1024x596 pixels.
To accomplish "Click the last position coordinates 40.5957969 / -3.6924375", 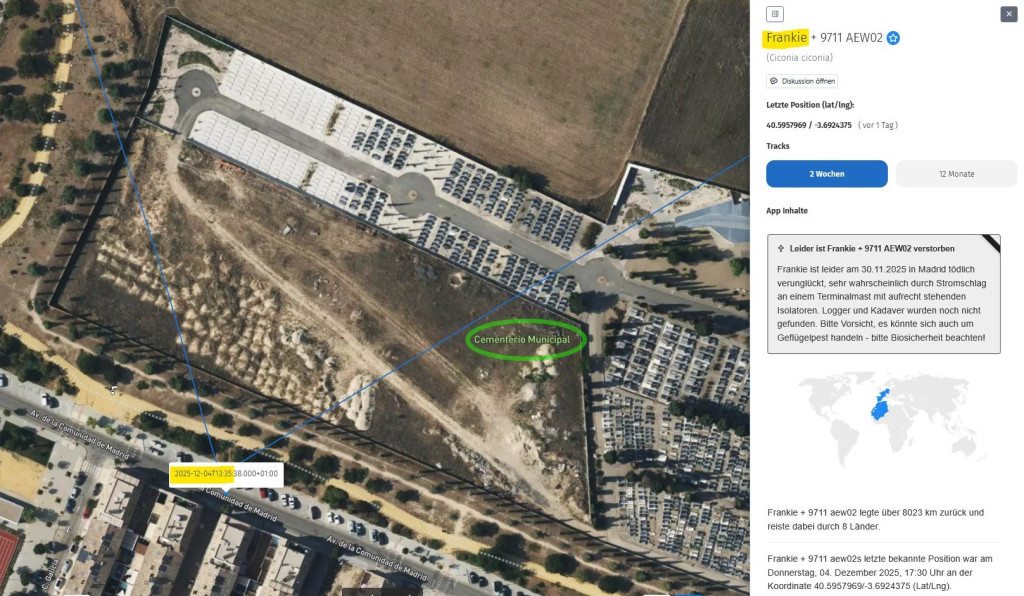I will 808,125.
